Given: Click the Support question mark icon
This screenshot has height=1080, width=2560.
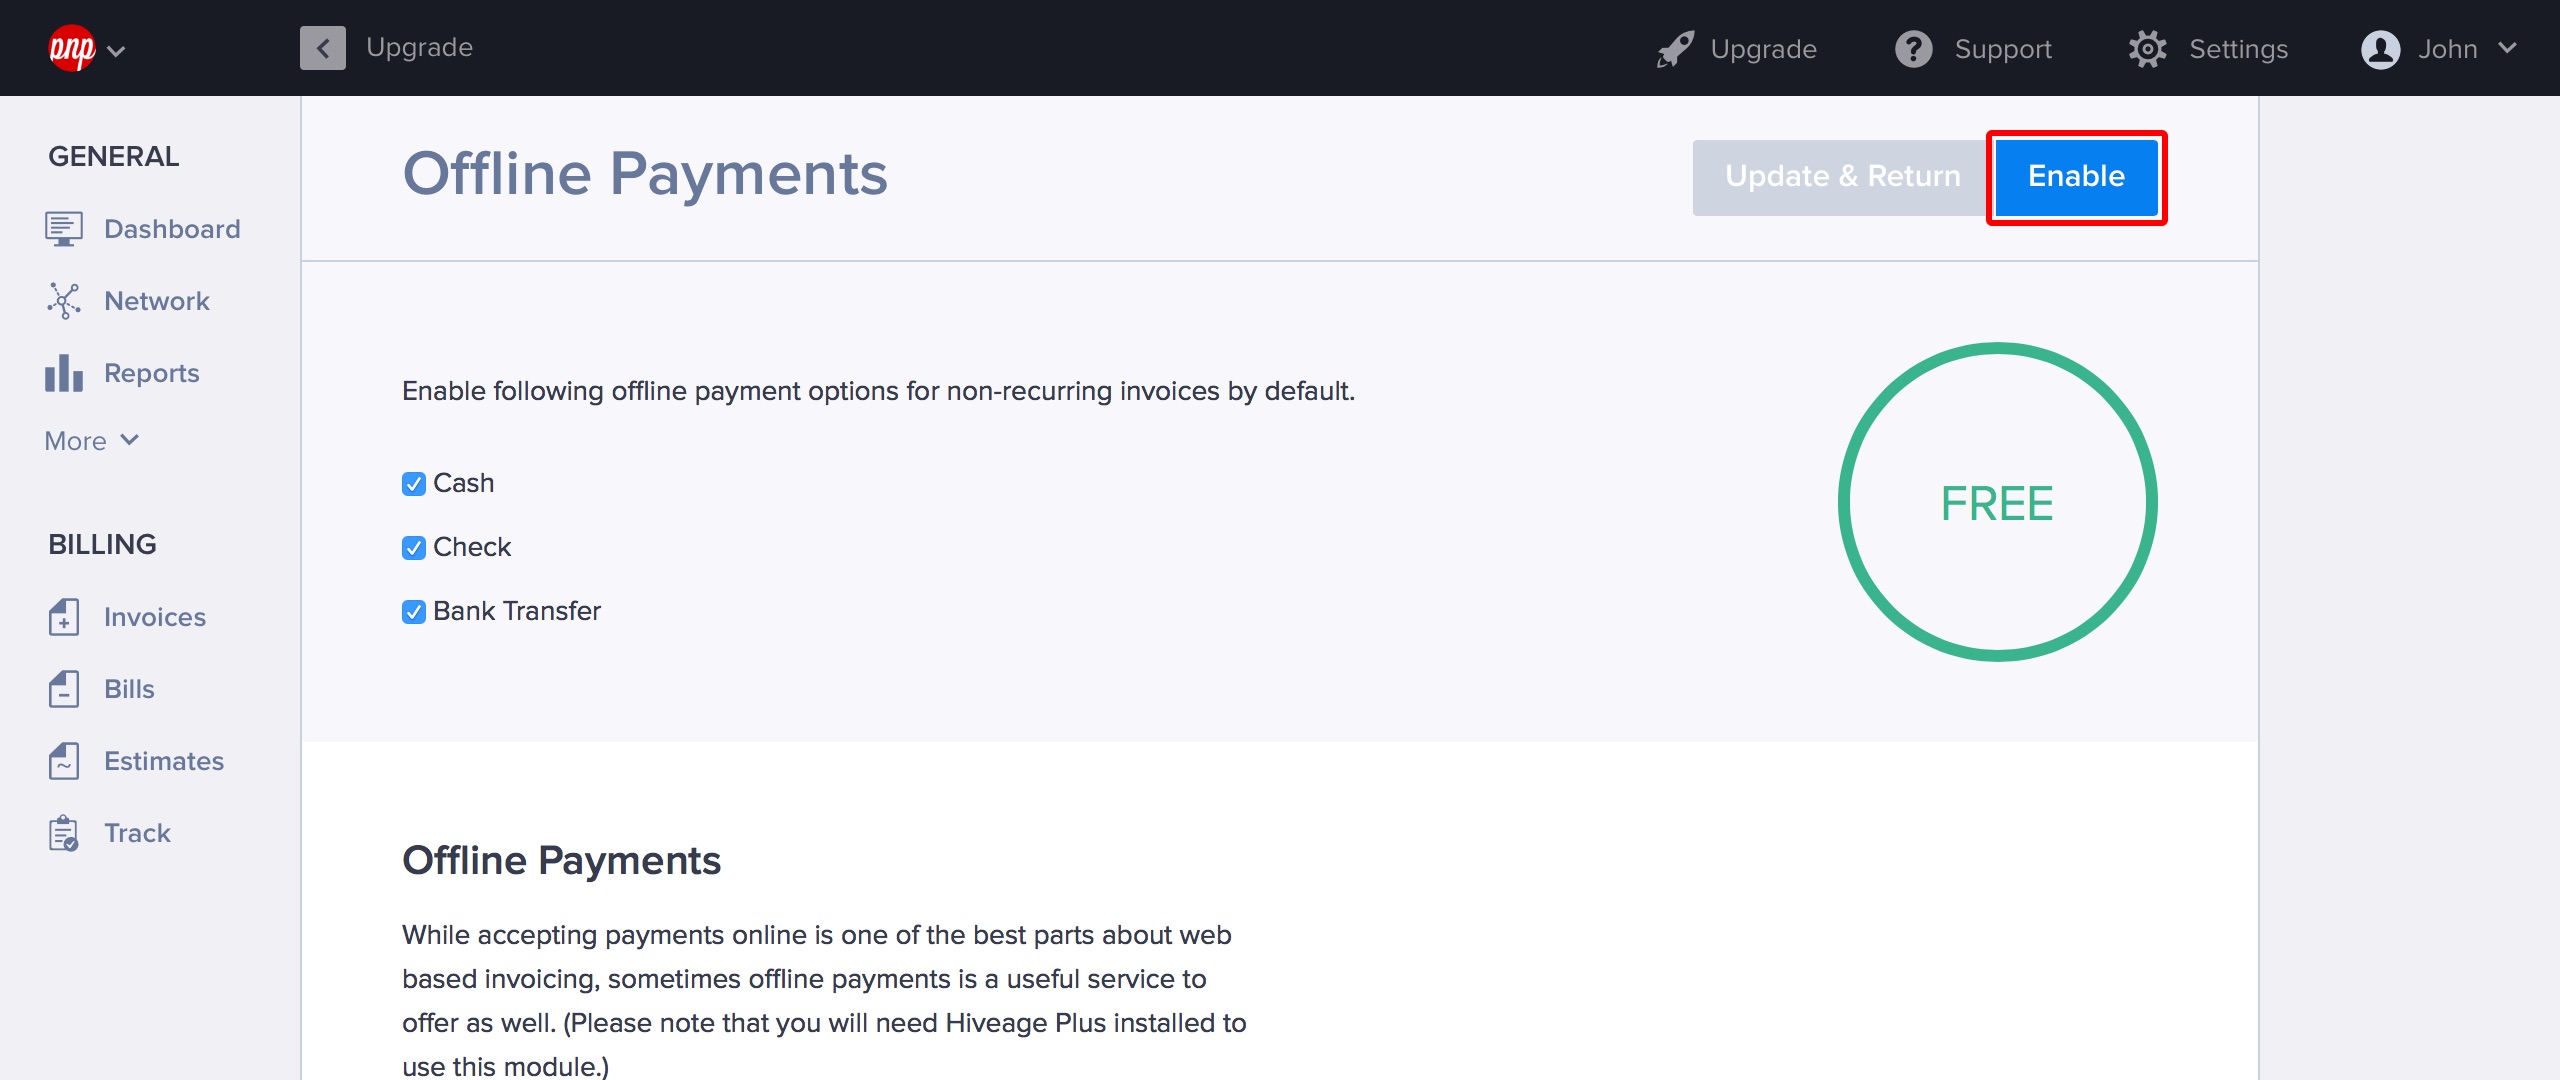Looking at the screenshot, I should click(1913, 49).
